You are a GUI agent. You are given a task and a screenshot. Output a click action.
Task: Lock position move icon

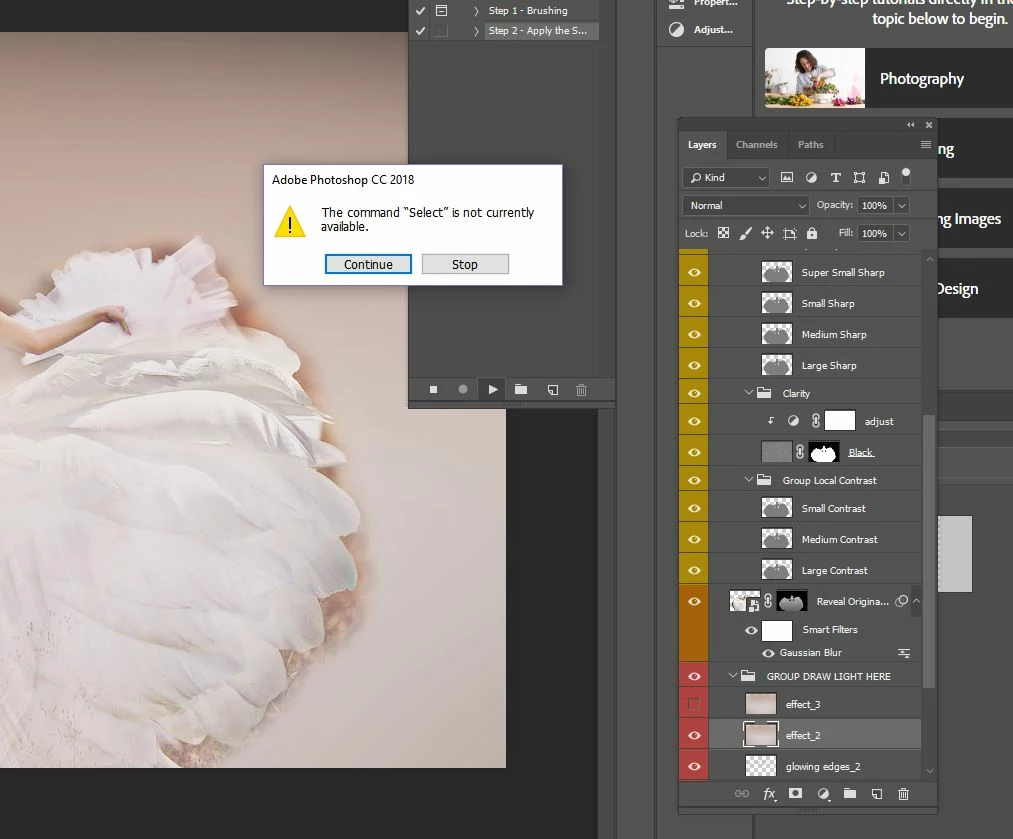767,233
